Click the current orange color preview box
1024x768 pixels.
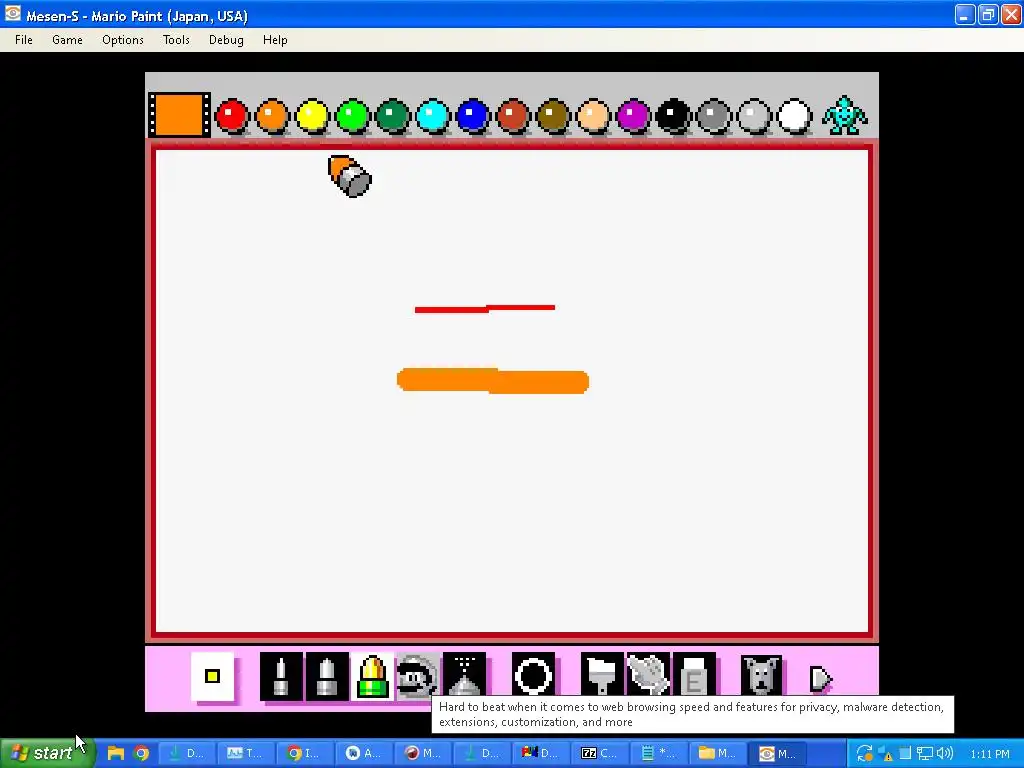[180, 115]
